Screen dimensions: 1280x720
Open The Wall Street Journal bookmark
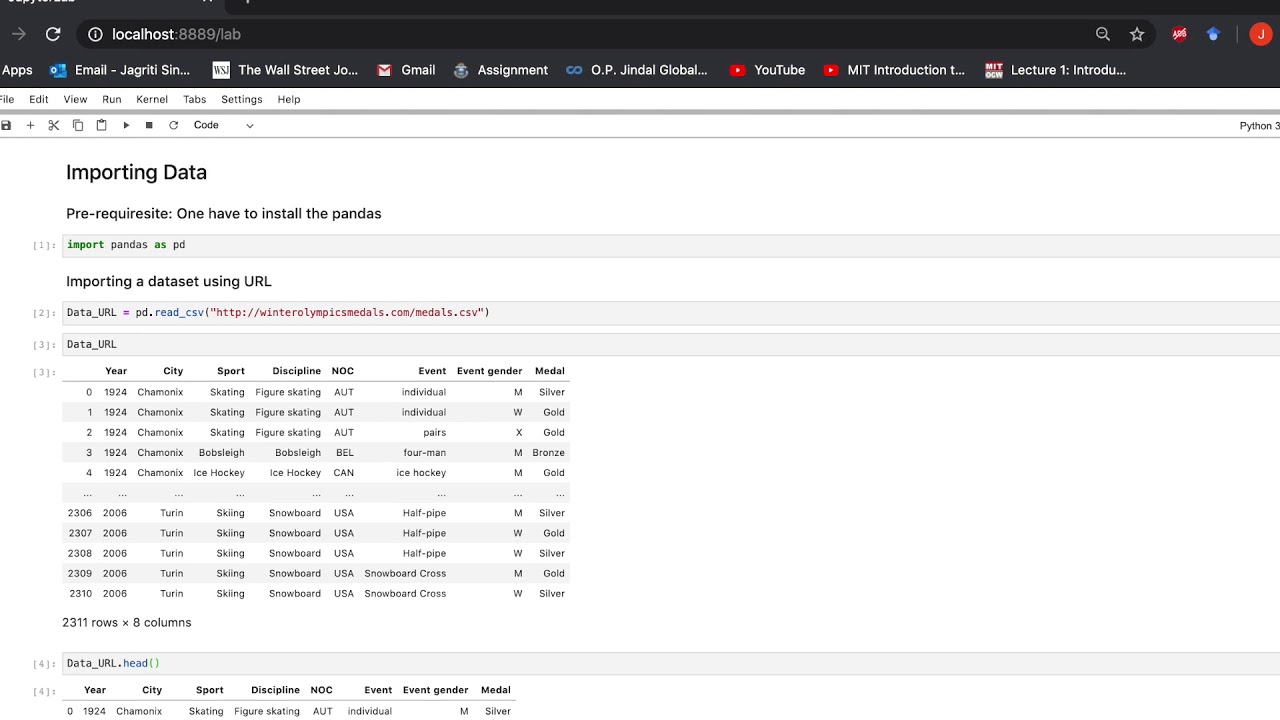pyautogui.click(x=285, y=70)
